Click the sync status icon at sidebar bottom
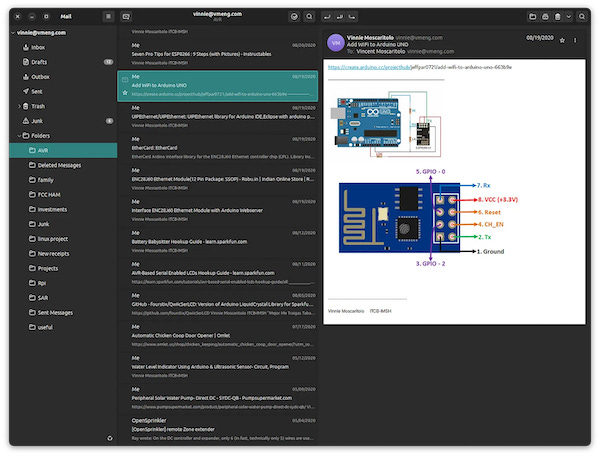The image size is (600, 456). click(110, 438)
